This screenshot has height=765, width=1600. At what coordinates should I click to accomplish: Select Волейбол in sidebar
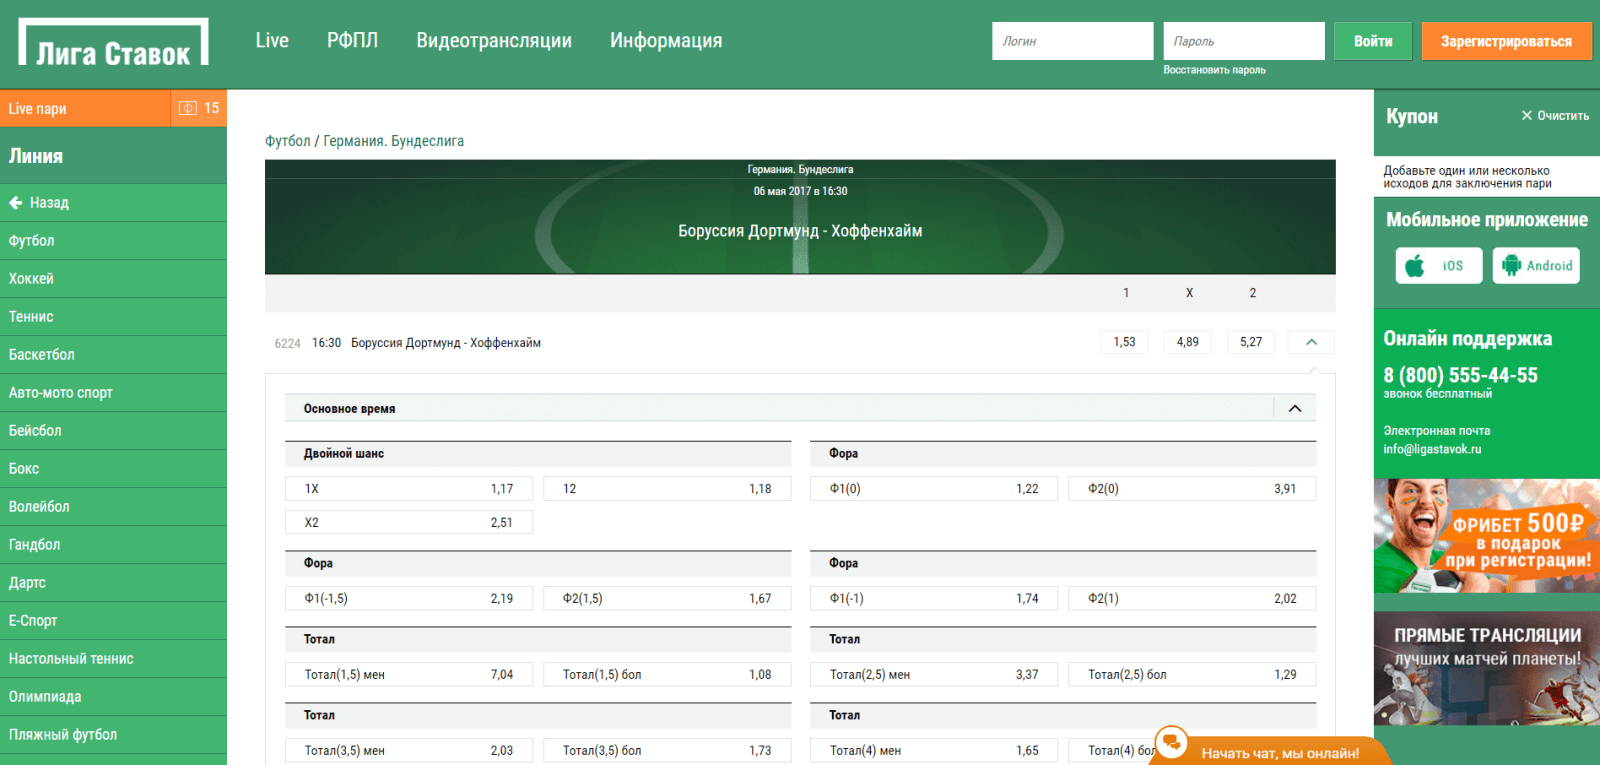pos(113,507)
